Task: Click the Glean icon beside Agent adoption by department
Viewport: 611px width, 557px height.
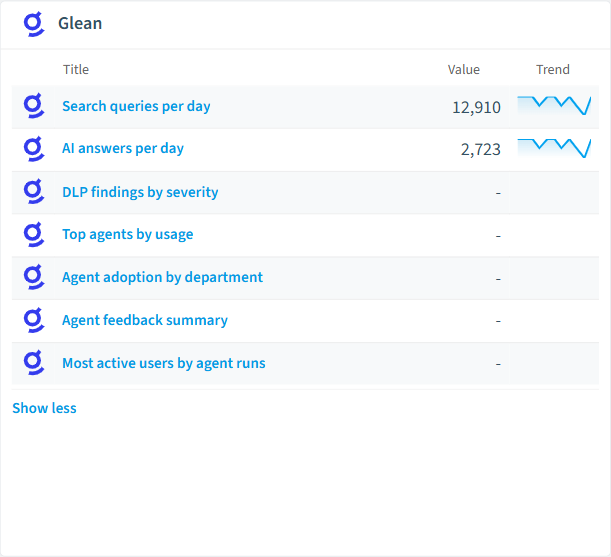Action: pyautogui.click(x=34, y=278)
